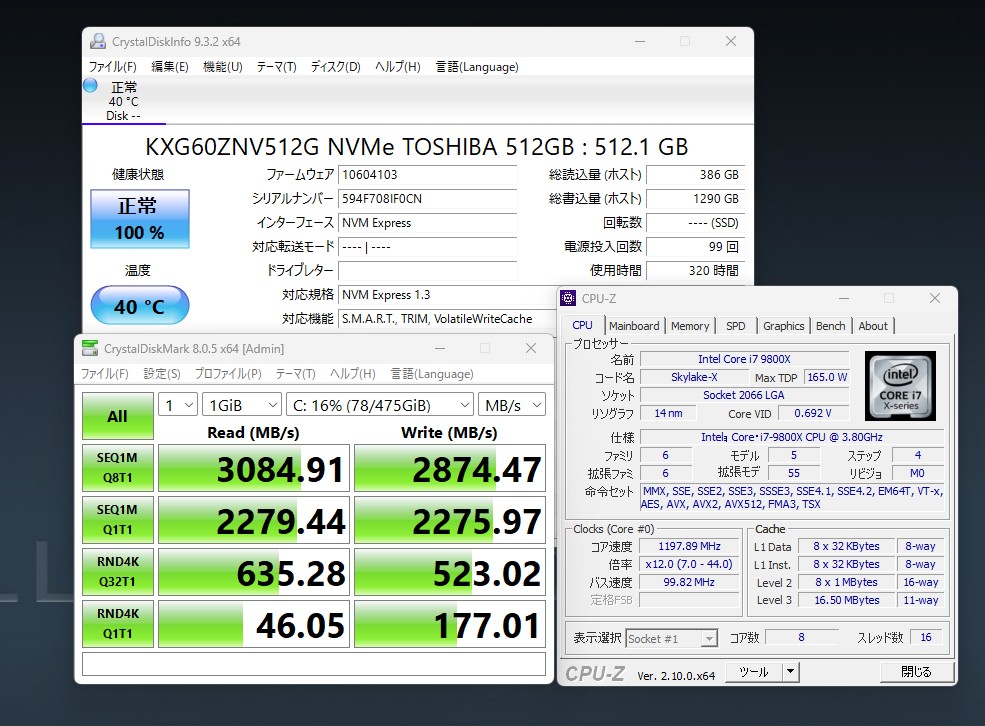Click the core speed value 1197.89 MHz
Screen dimensions: 985x726
pos(689,546)
